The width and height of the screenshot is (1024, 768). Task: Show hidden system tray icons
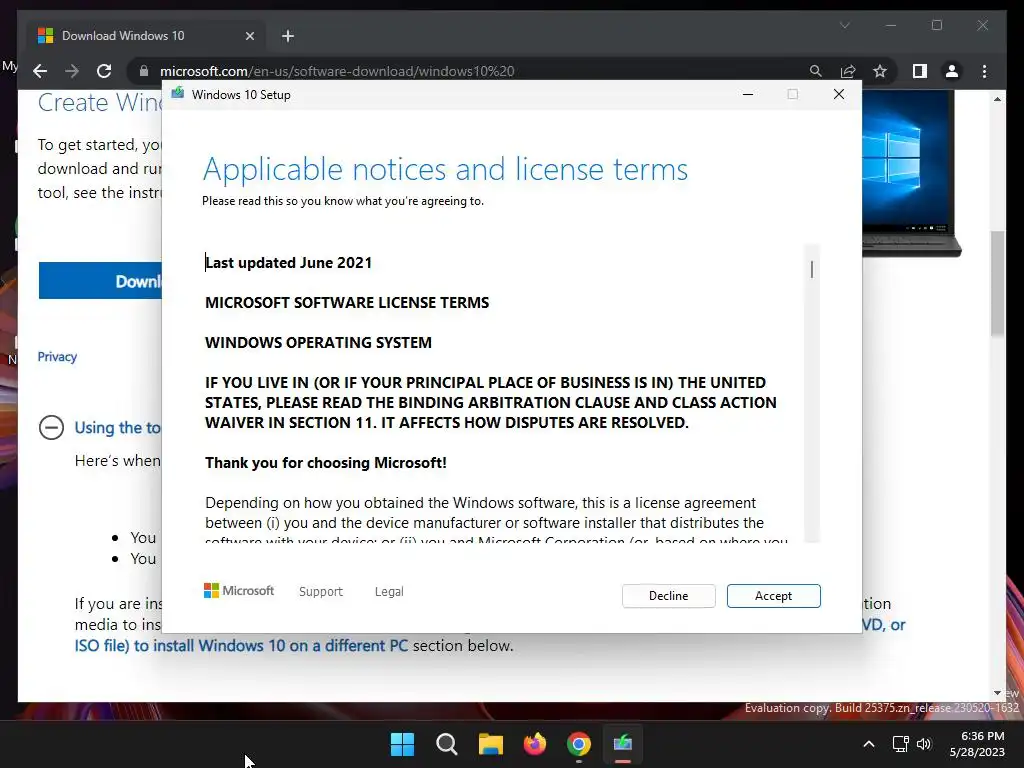point(869,744)
